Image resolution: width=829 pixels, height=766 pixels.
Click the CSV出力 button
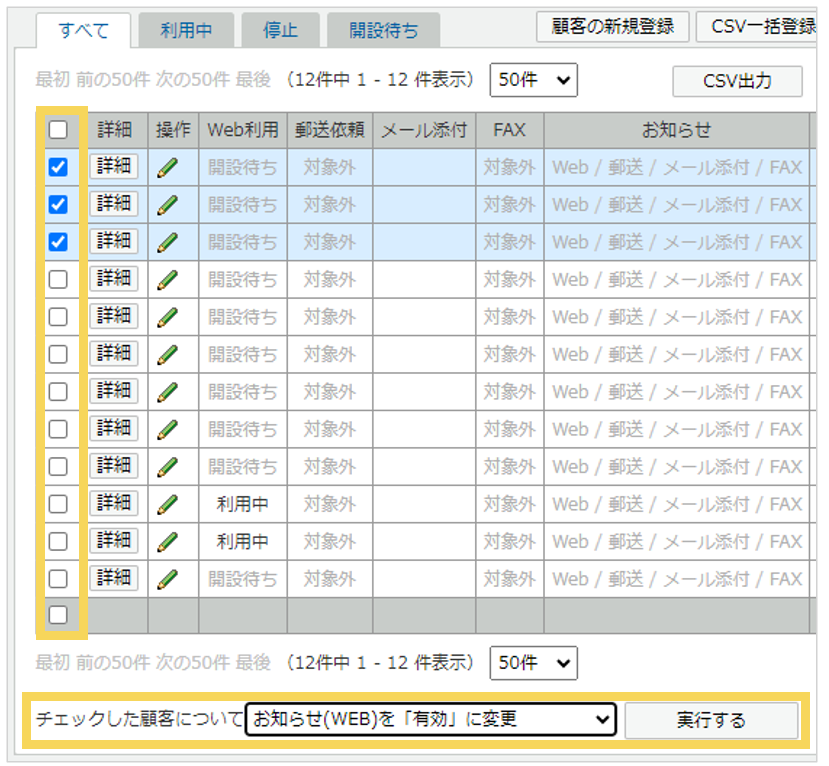pyautogui.click(x=737, y=81)
